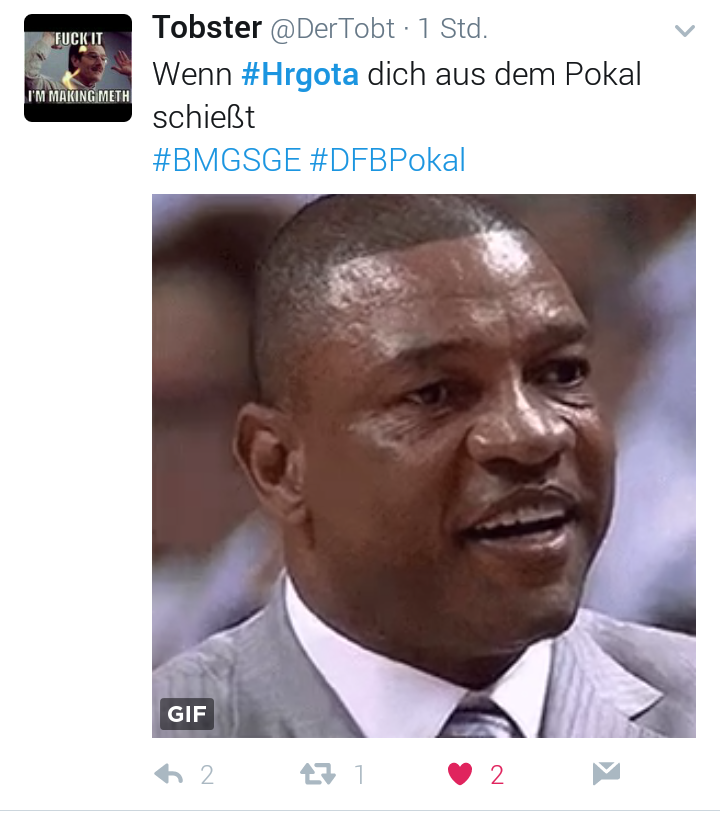Image resolution: width=720 pixels, height=816 pixels.
Task: Click the GIF badge label
Action: tap(187, 713)
